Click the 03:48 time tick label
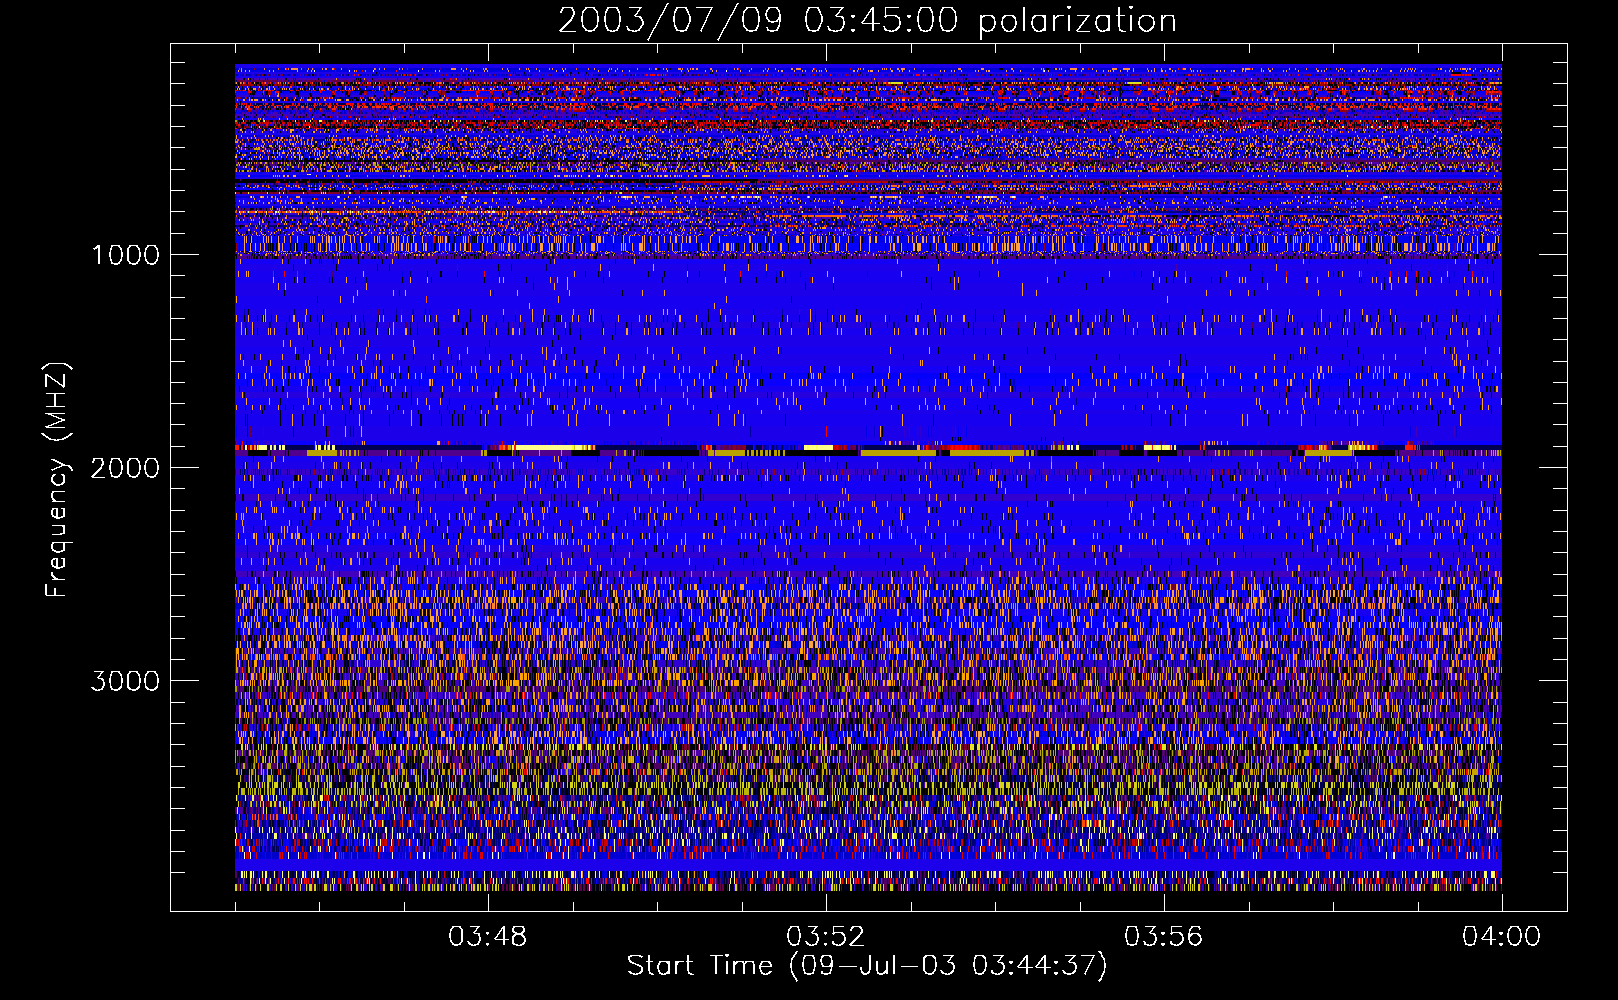The image size is (1618, 1000). pyautogui.click(x=487, y=937)
